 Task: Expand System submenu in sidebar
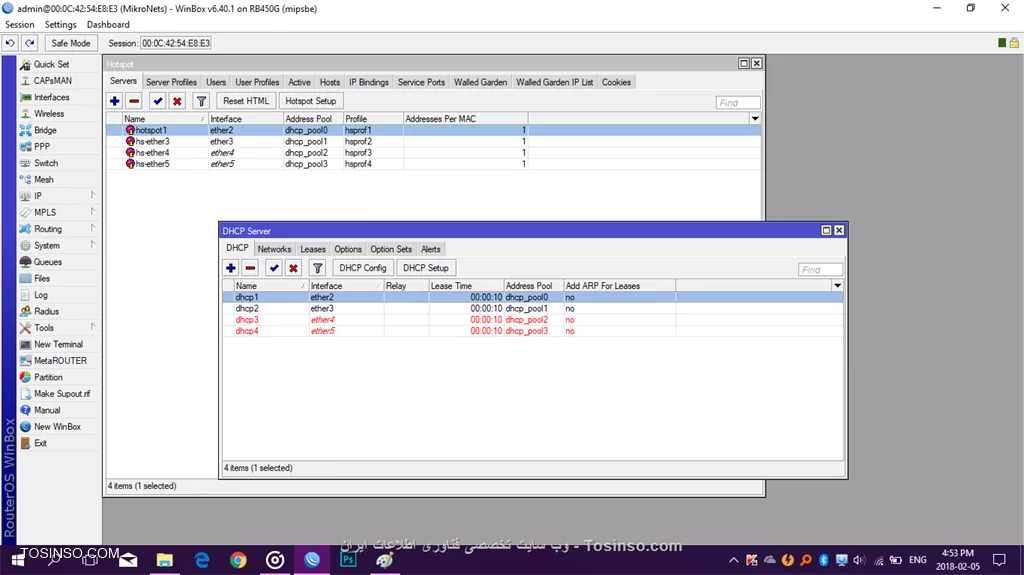59,246
